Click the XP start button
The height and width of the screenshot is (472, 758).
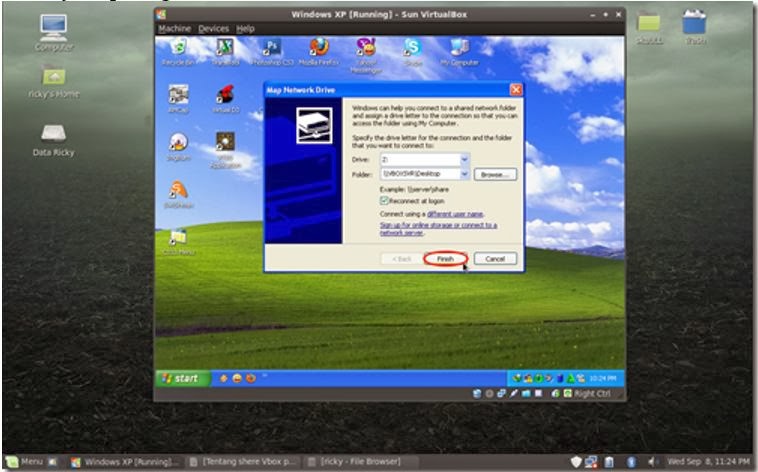coord(183,378)
